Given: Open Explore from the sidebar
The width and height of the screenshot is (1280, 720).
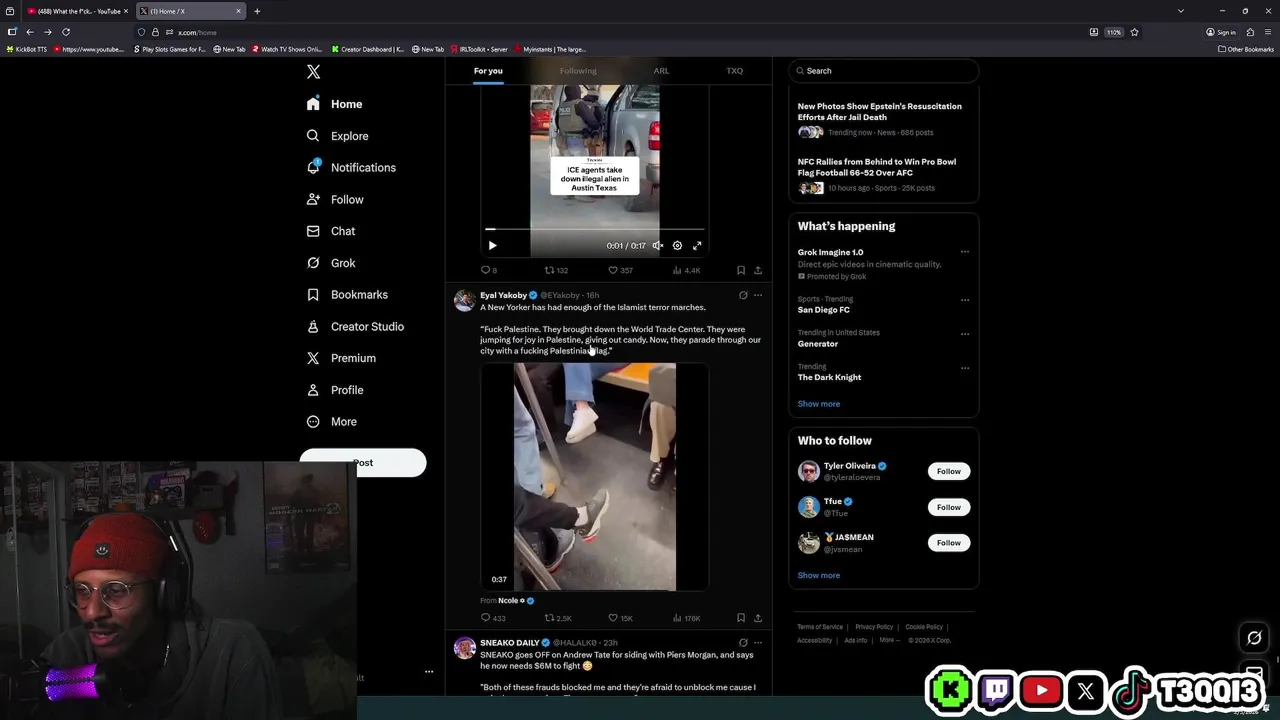Looking at the screenshot, I should coord(338,136).
